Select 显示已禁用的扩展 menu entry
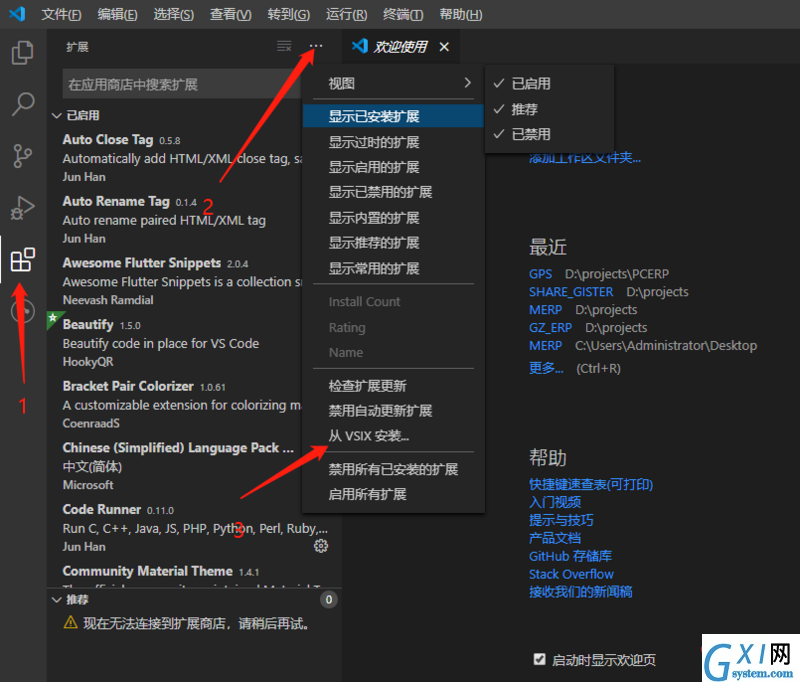This screenshot has width=800, height=682. tap(393, 192)
